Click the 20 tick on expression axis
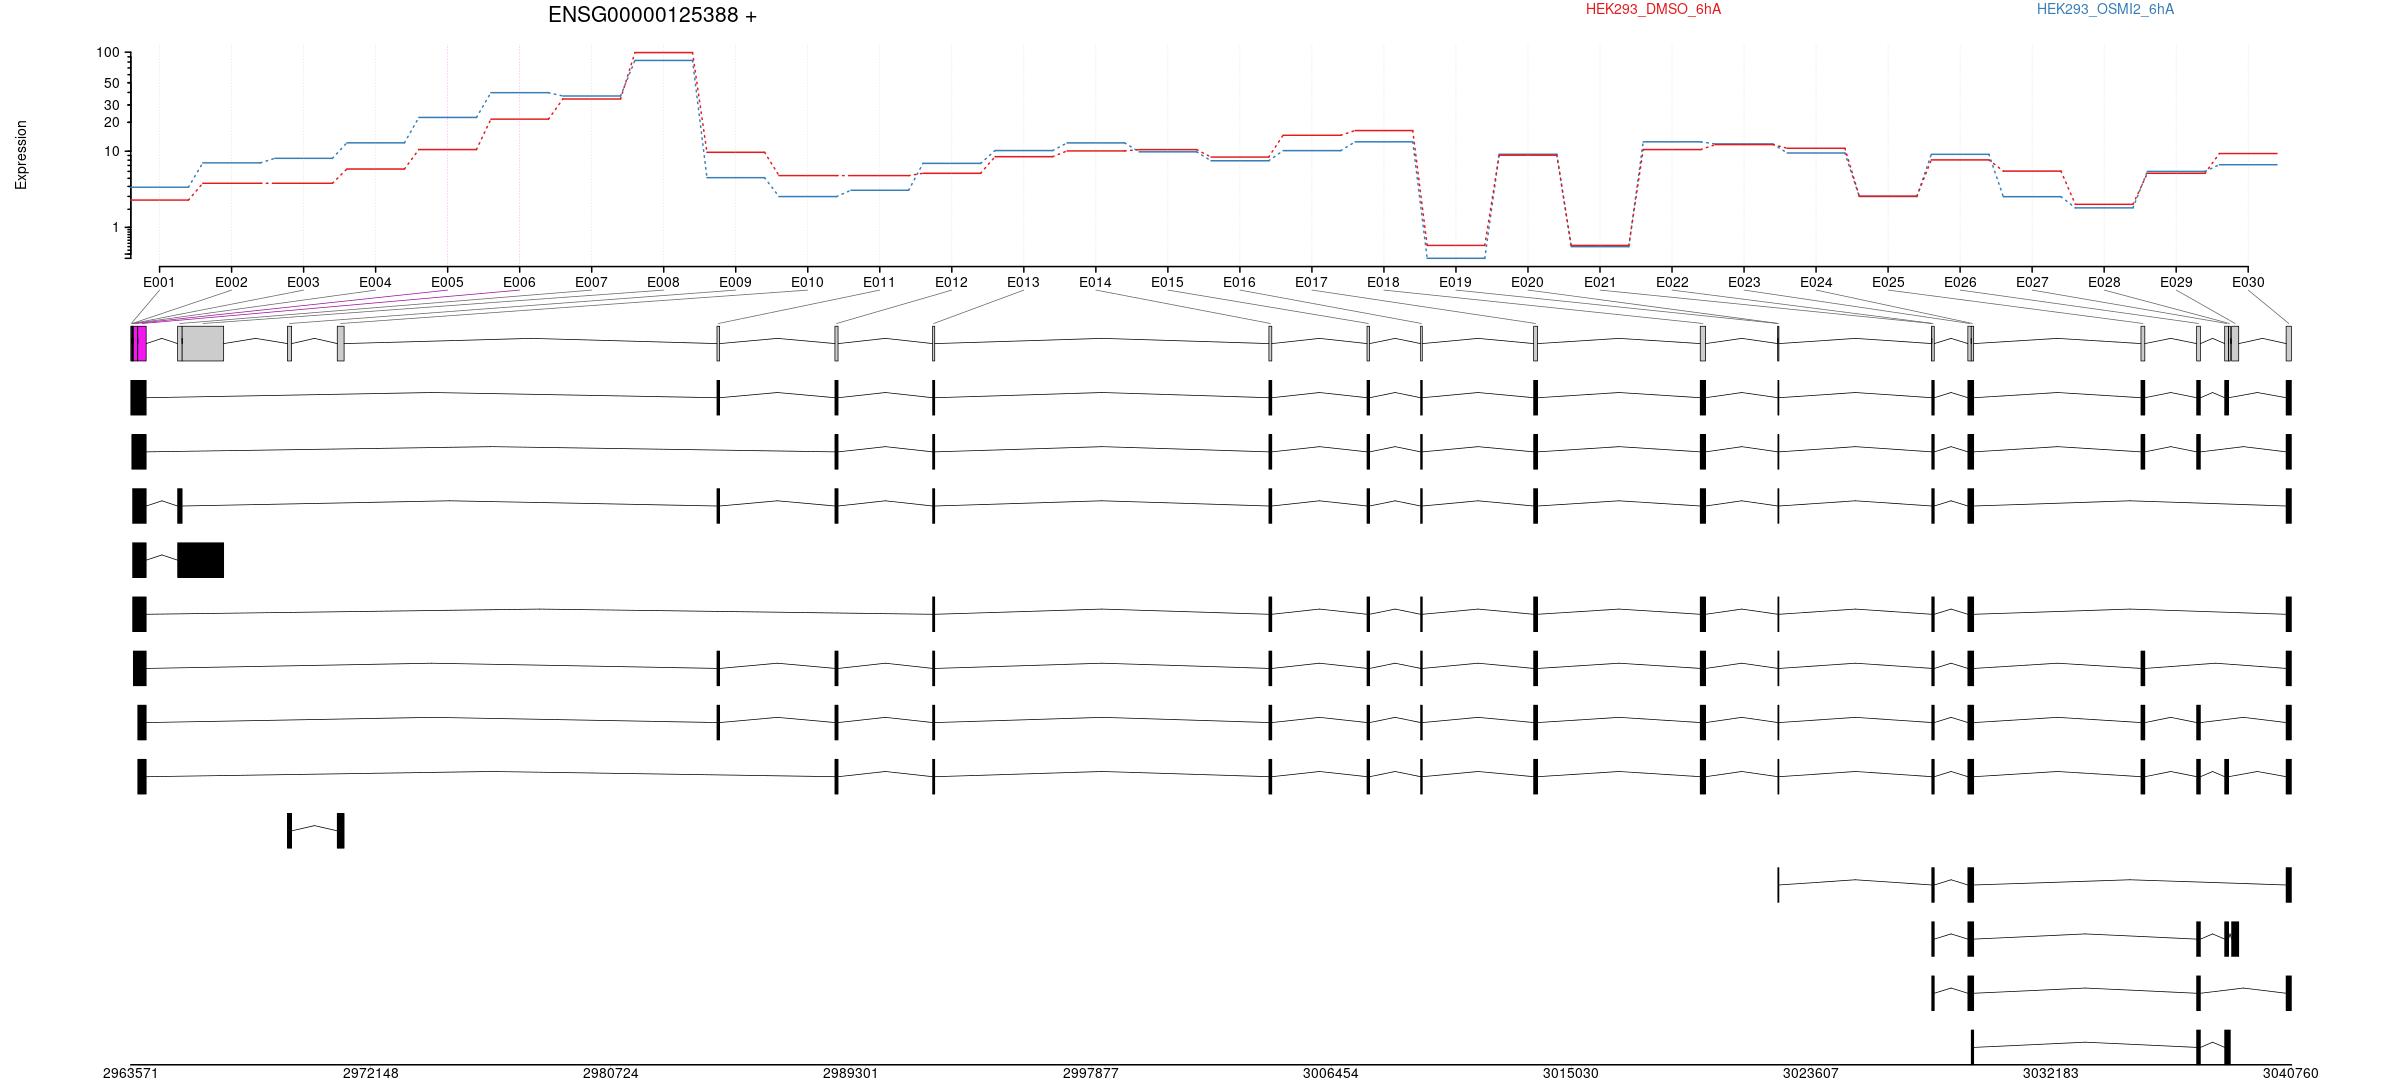 pos(111,122)
